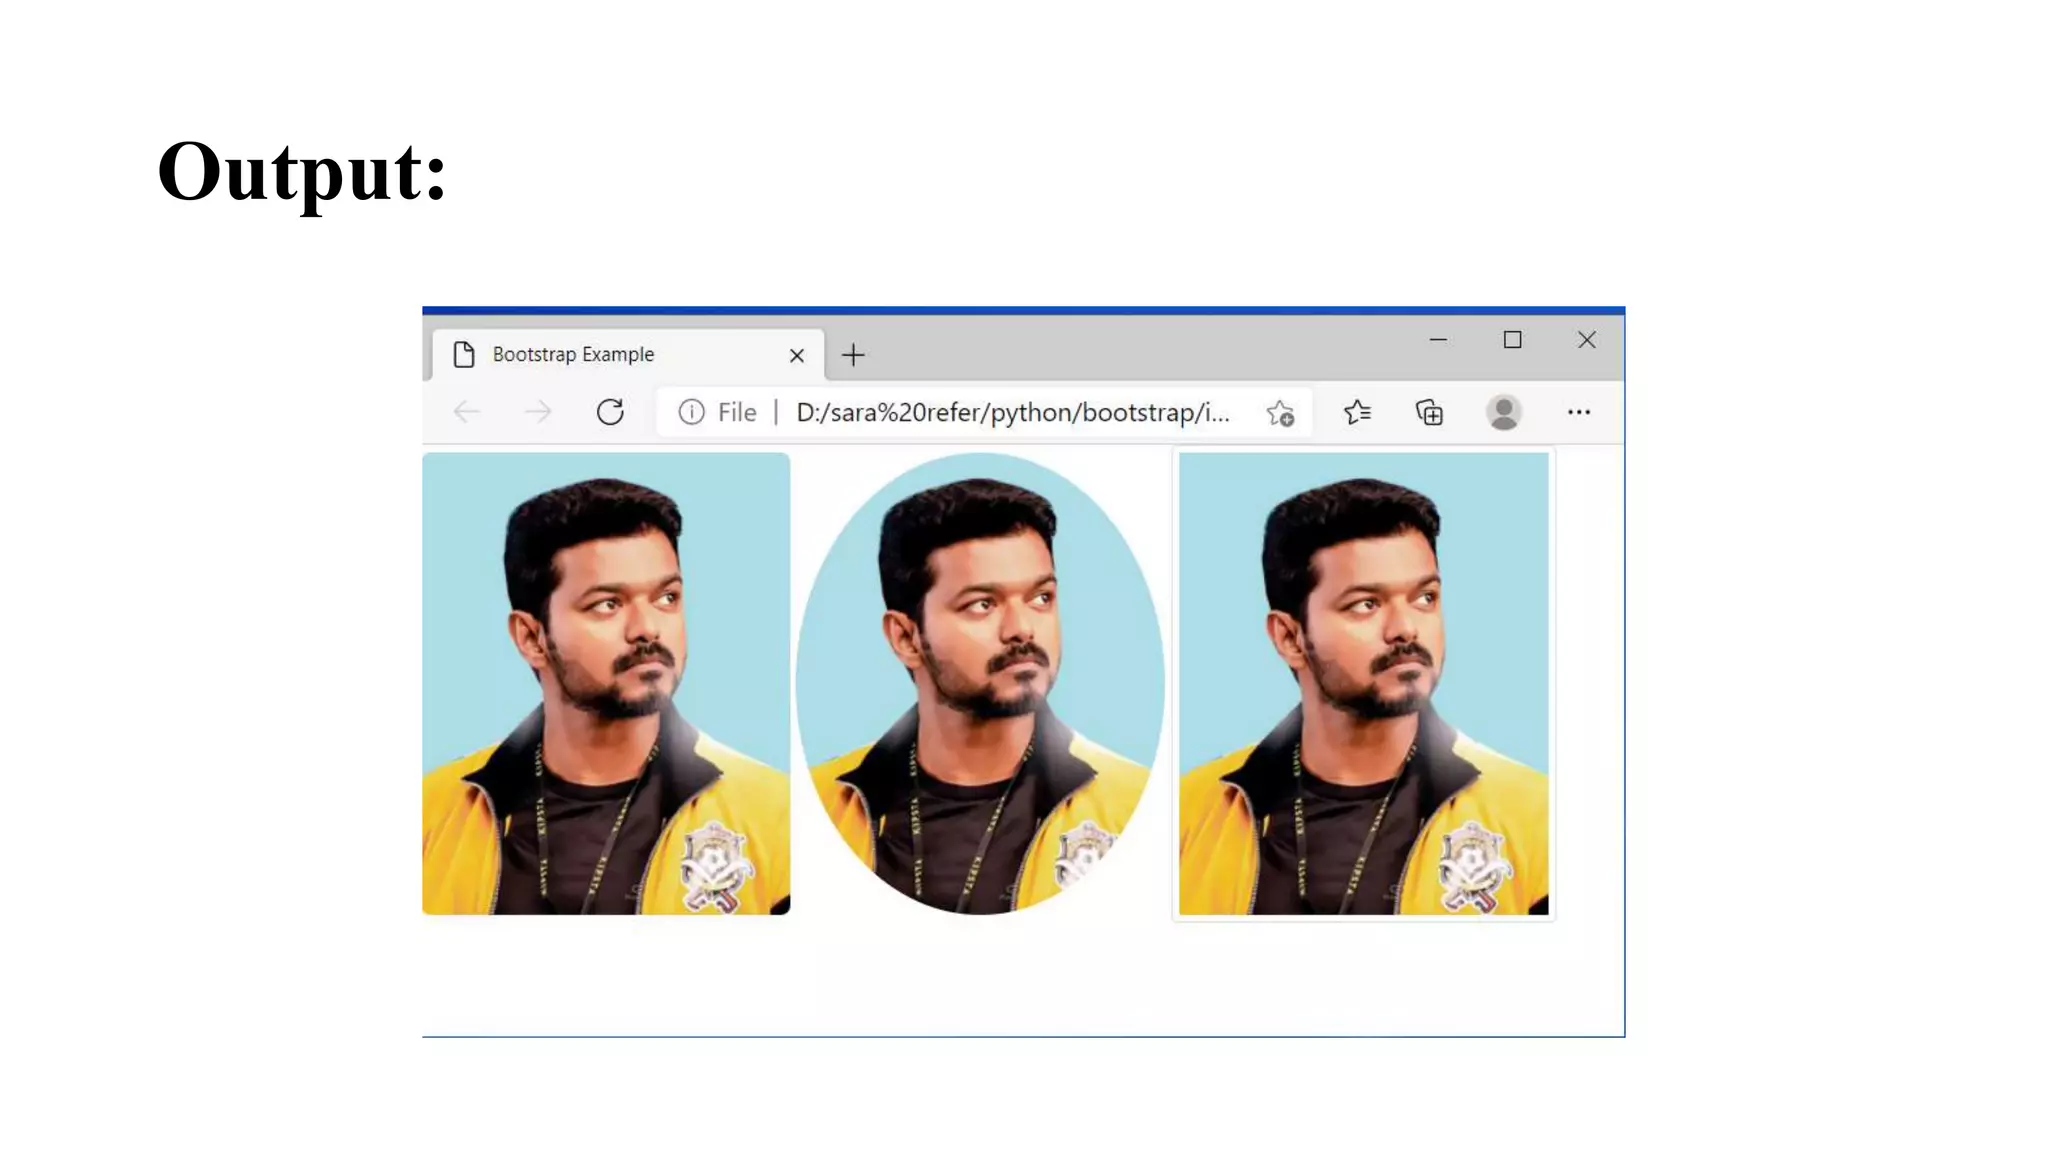Open Settings and more menu
Image resolution: width=2048 pixels, height=1152 pixels.
(x=1578, y=412)
